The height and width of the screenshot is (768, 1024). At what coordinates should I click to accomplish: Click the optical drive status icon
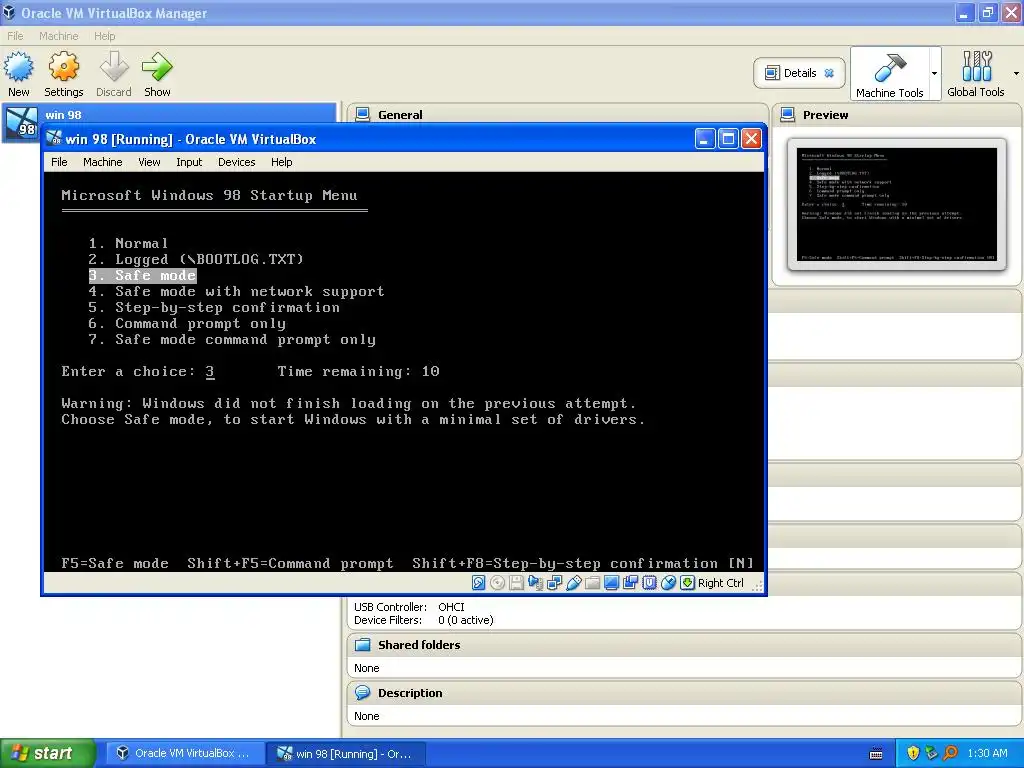coord(497,583)
